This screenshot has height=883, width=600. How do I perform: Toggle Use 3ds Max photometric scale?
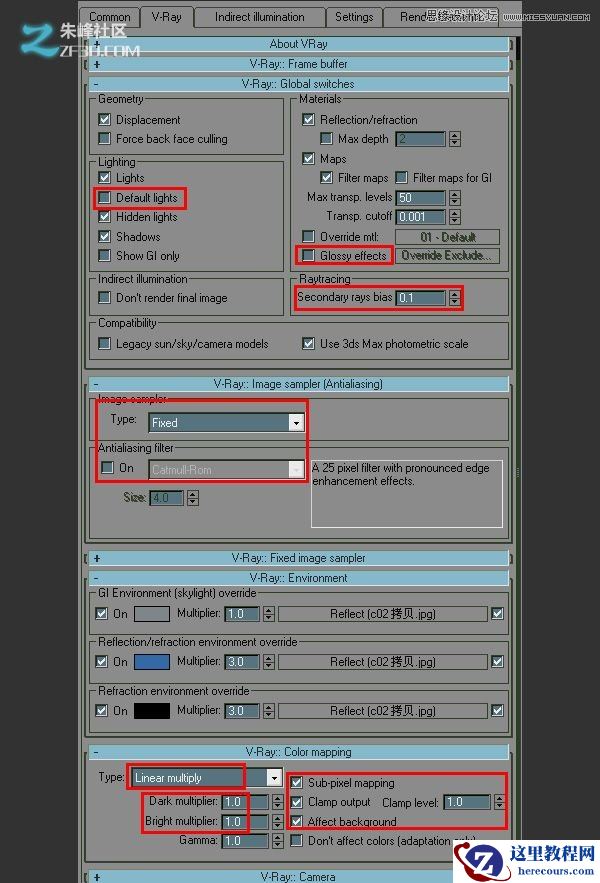click(308, 344)
